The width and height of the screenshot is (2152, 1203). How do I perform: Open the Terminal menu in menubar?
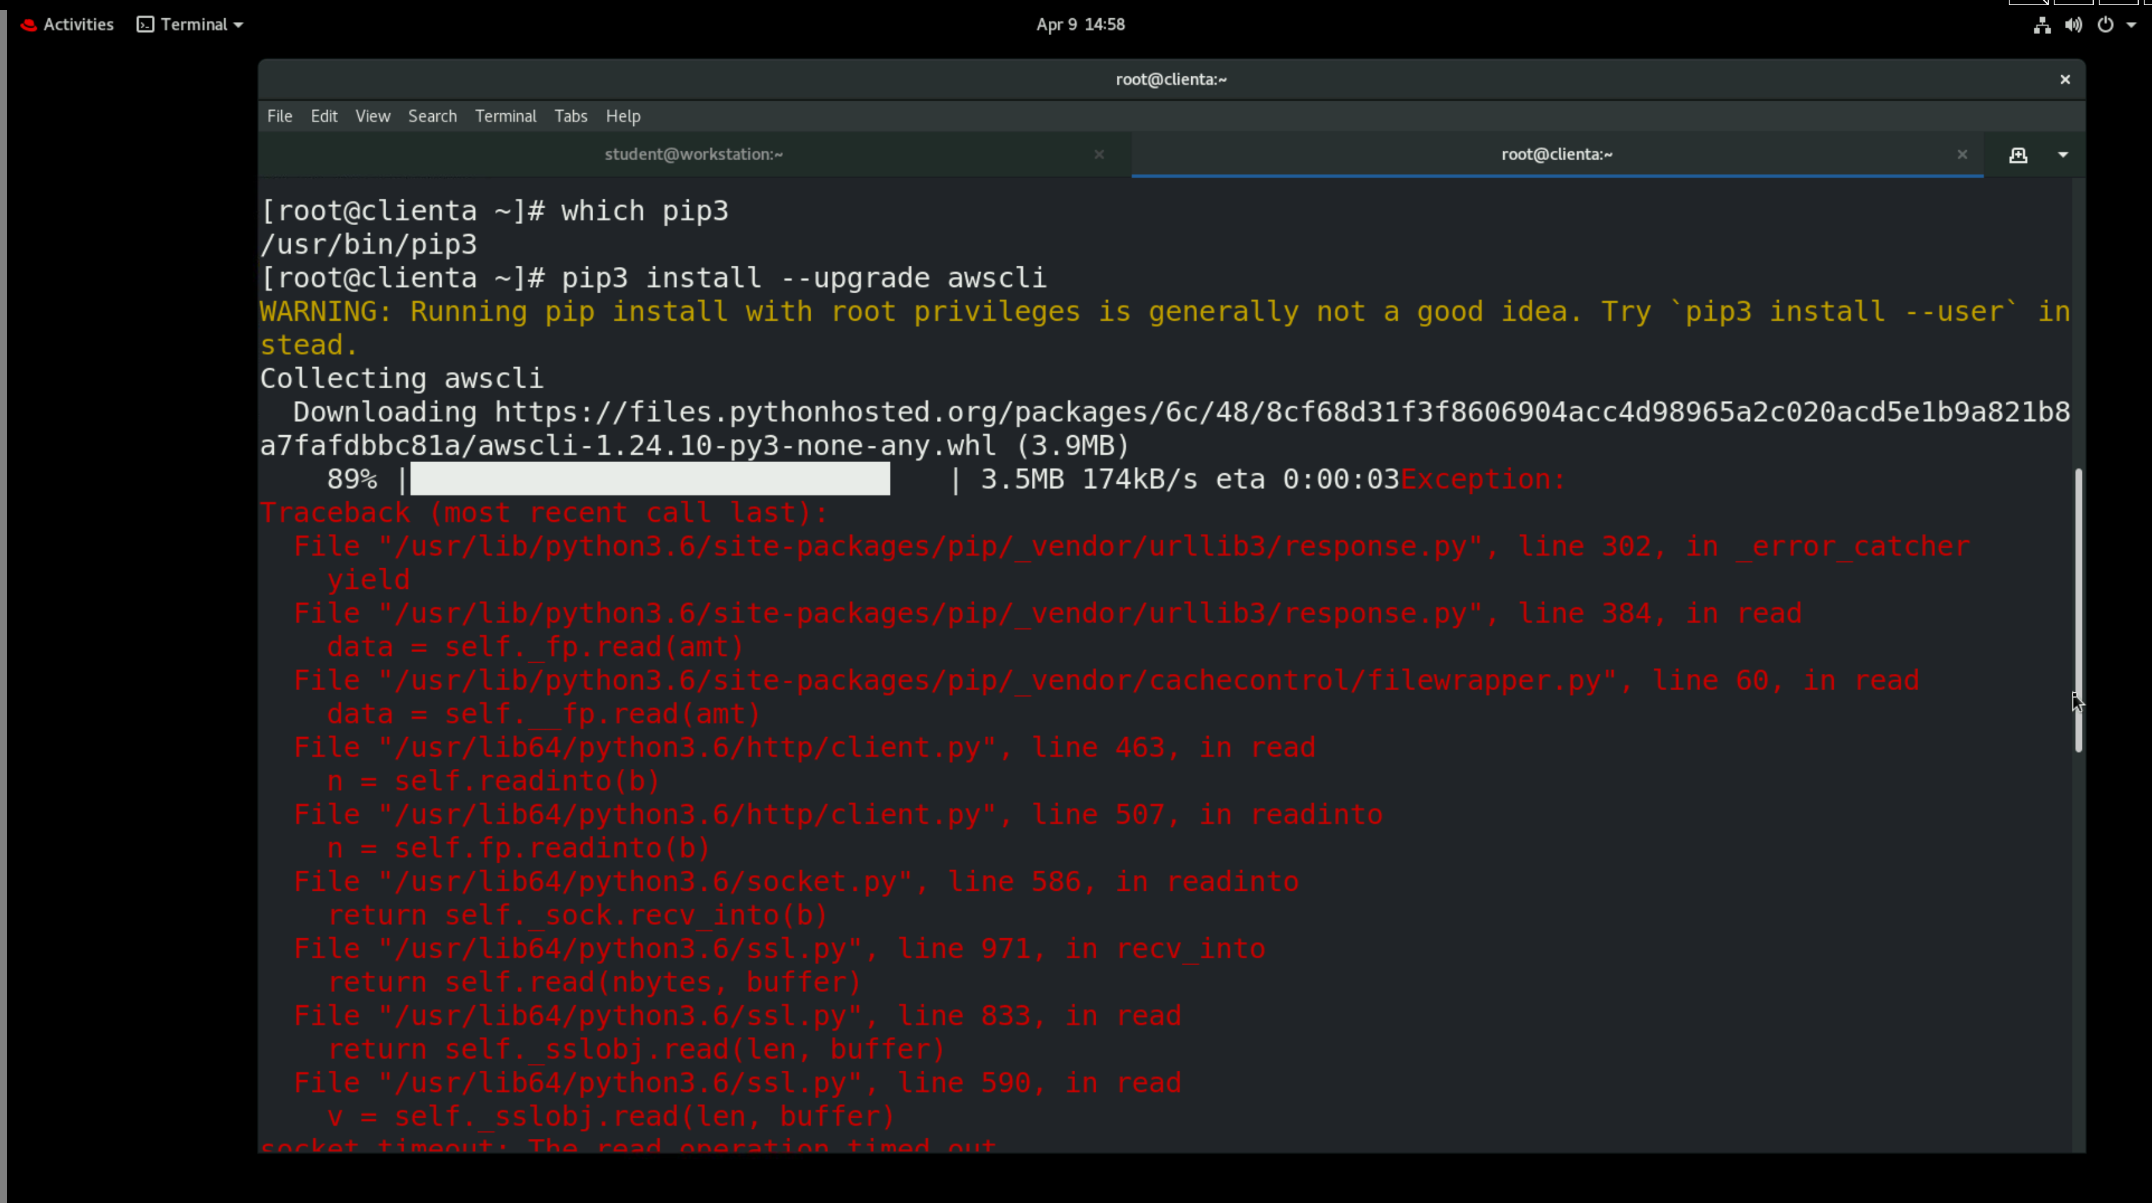point(505,116)
